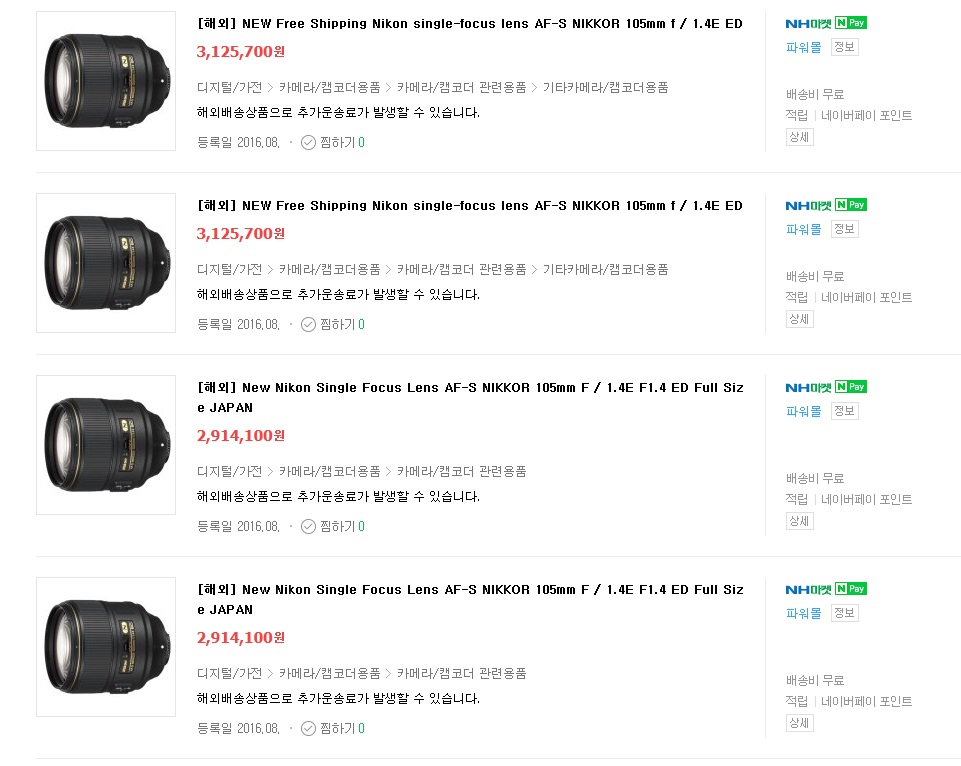
Task: Open 정보 popup on the first listing
Action: click(844, 47)
